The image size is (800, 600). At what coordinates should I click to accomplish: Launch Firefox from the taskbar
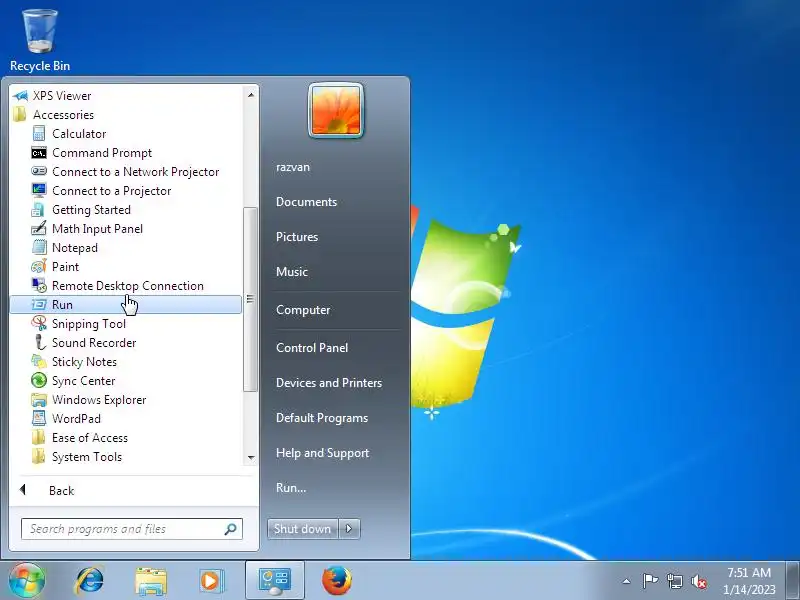[337, 581]
